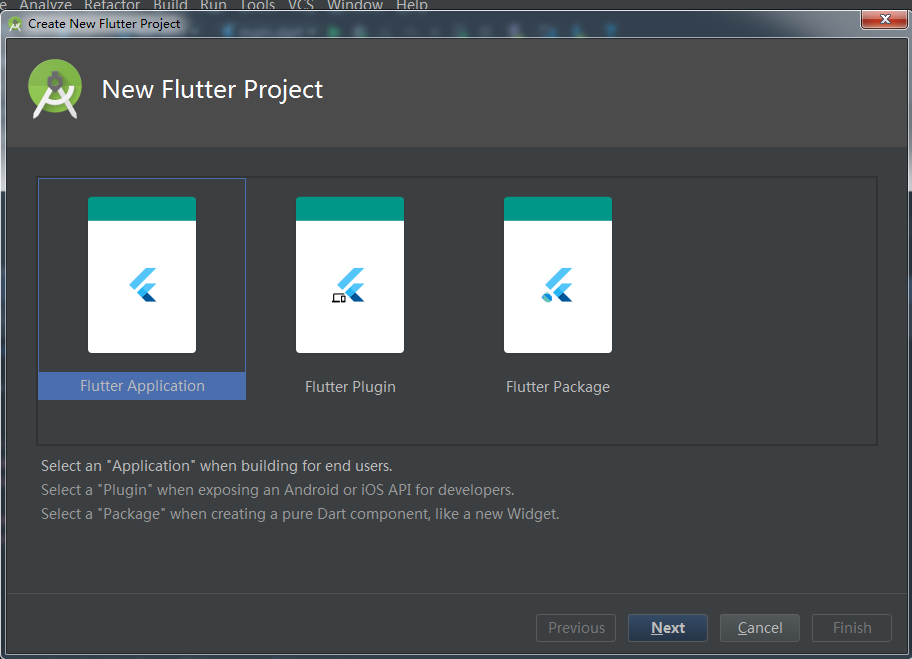Click the 'Select a "Plugin"' description line
Screen dimensions: 912x659
click(277, 490)
